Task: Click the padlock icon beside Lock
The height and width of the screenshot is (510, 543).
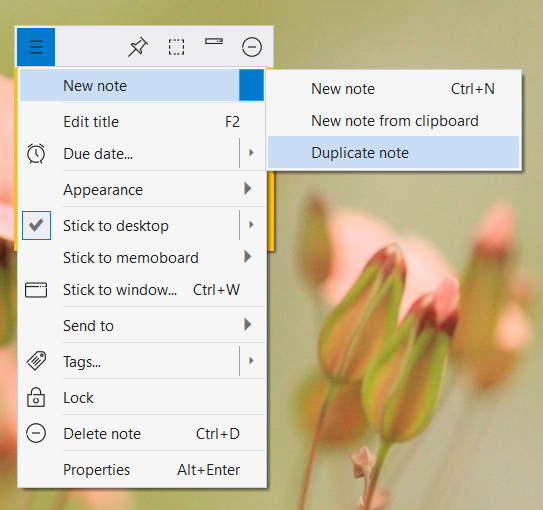Action: 36,397
